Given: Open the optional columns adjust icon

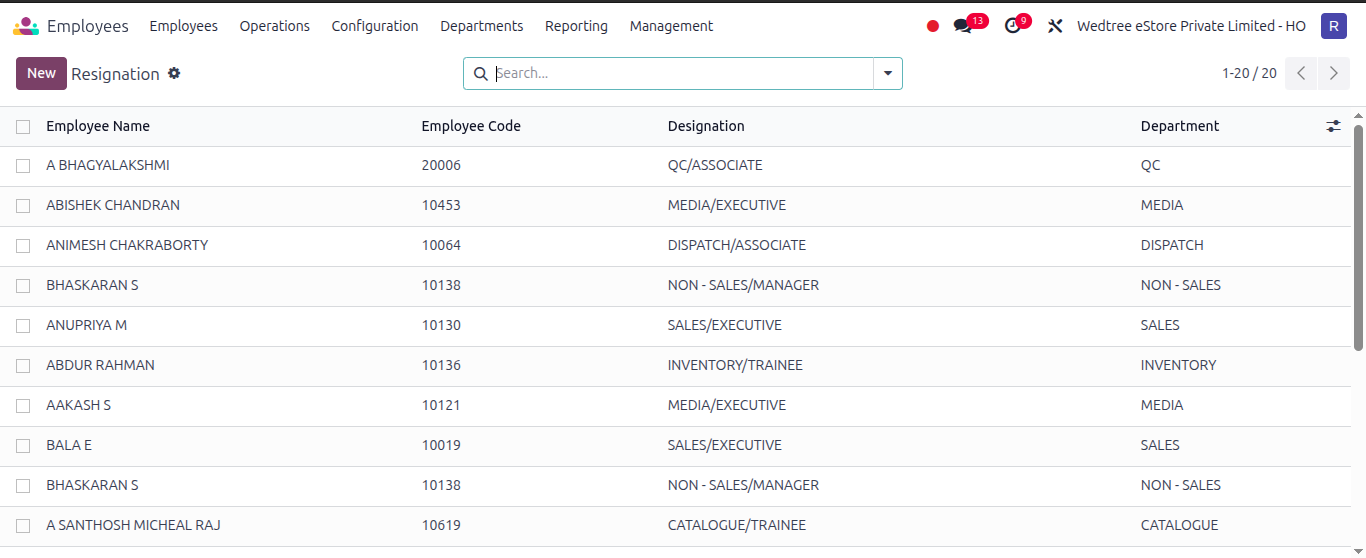Looking at the screenshot, I should pyautogui.click(x=1333, y=126).
